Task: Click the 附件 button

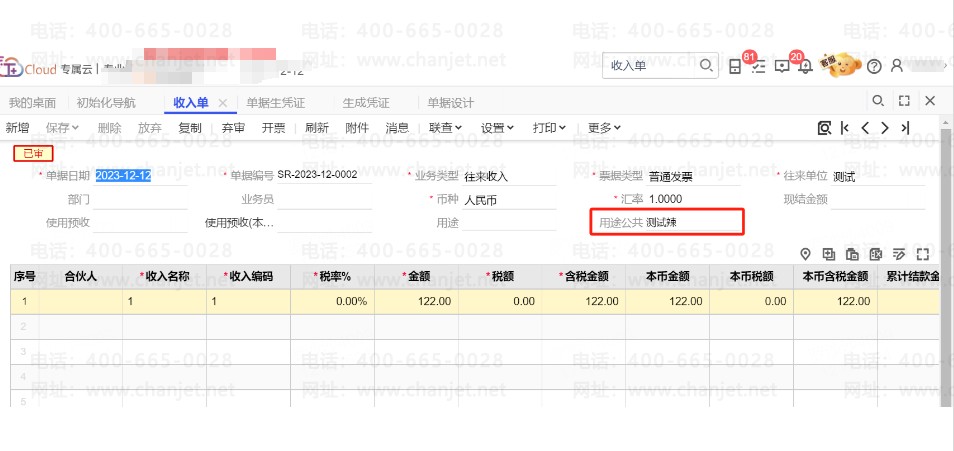Action: pyautogui.click(x=357, y=128)
